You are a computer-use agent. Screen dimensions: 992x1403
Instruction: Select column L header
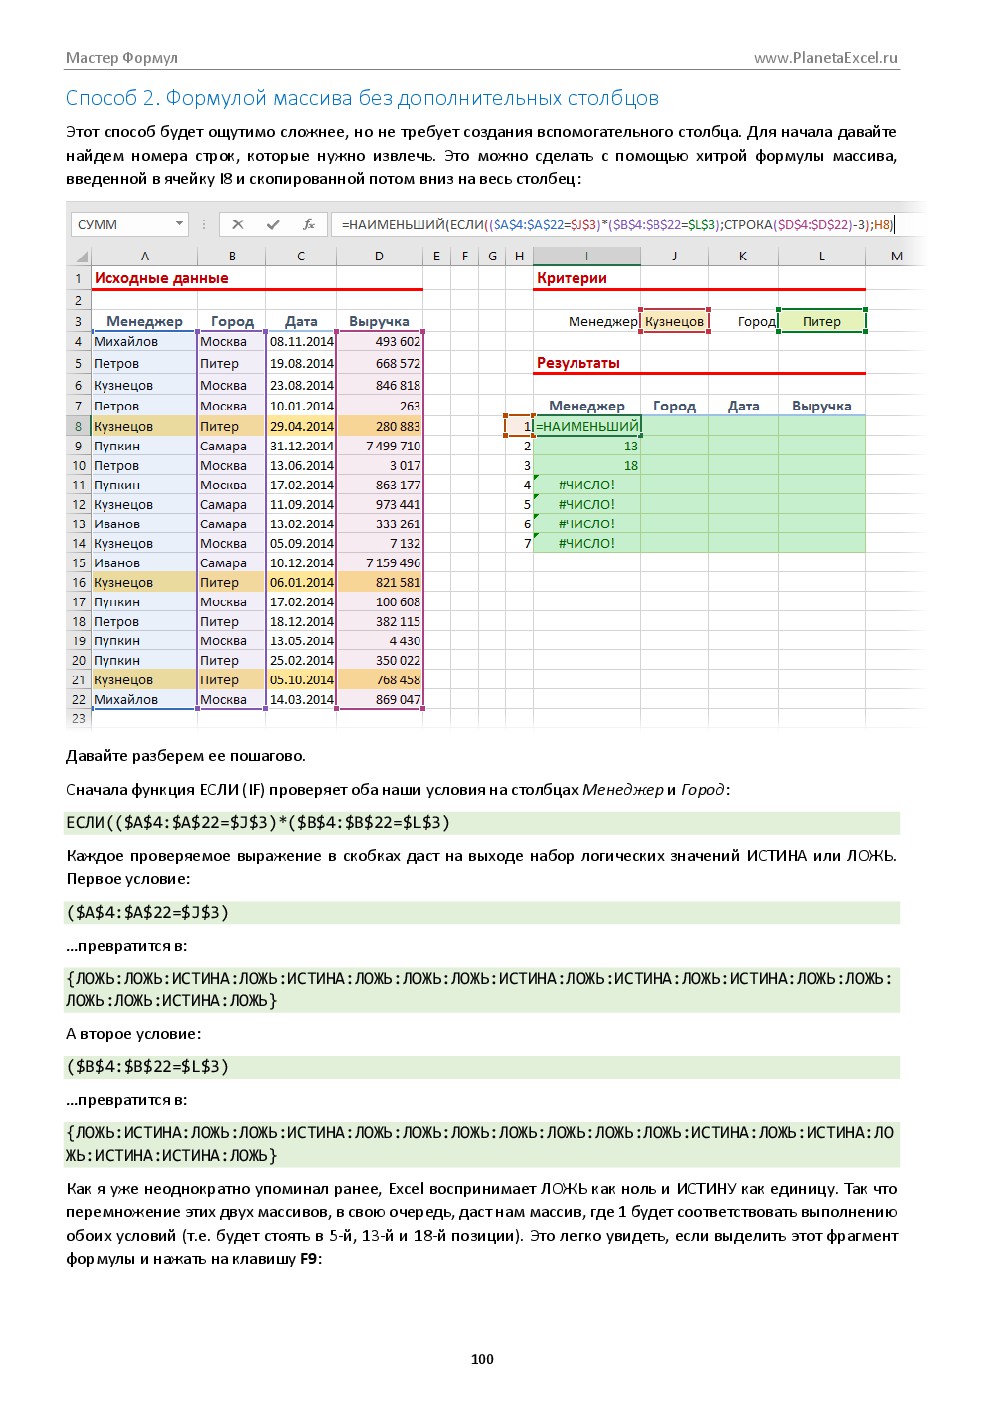tap(822, 256)
